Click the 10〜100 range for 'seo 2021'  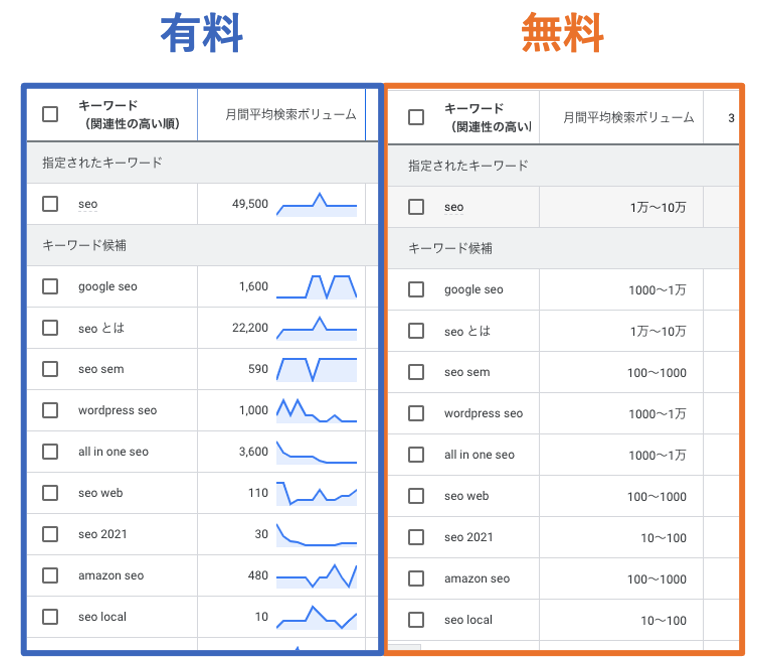664,538
